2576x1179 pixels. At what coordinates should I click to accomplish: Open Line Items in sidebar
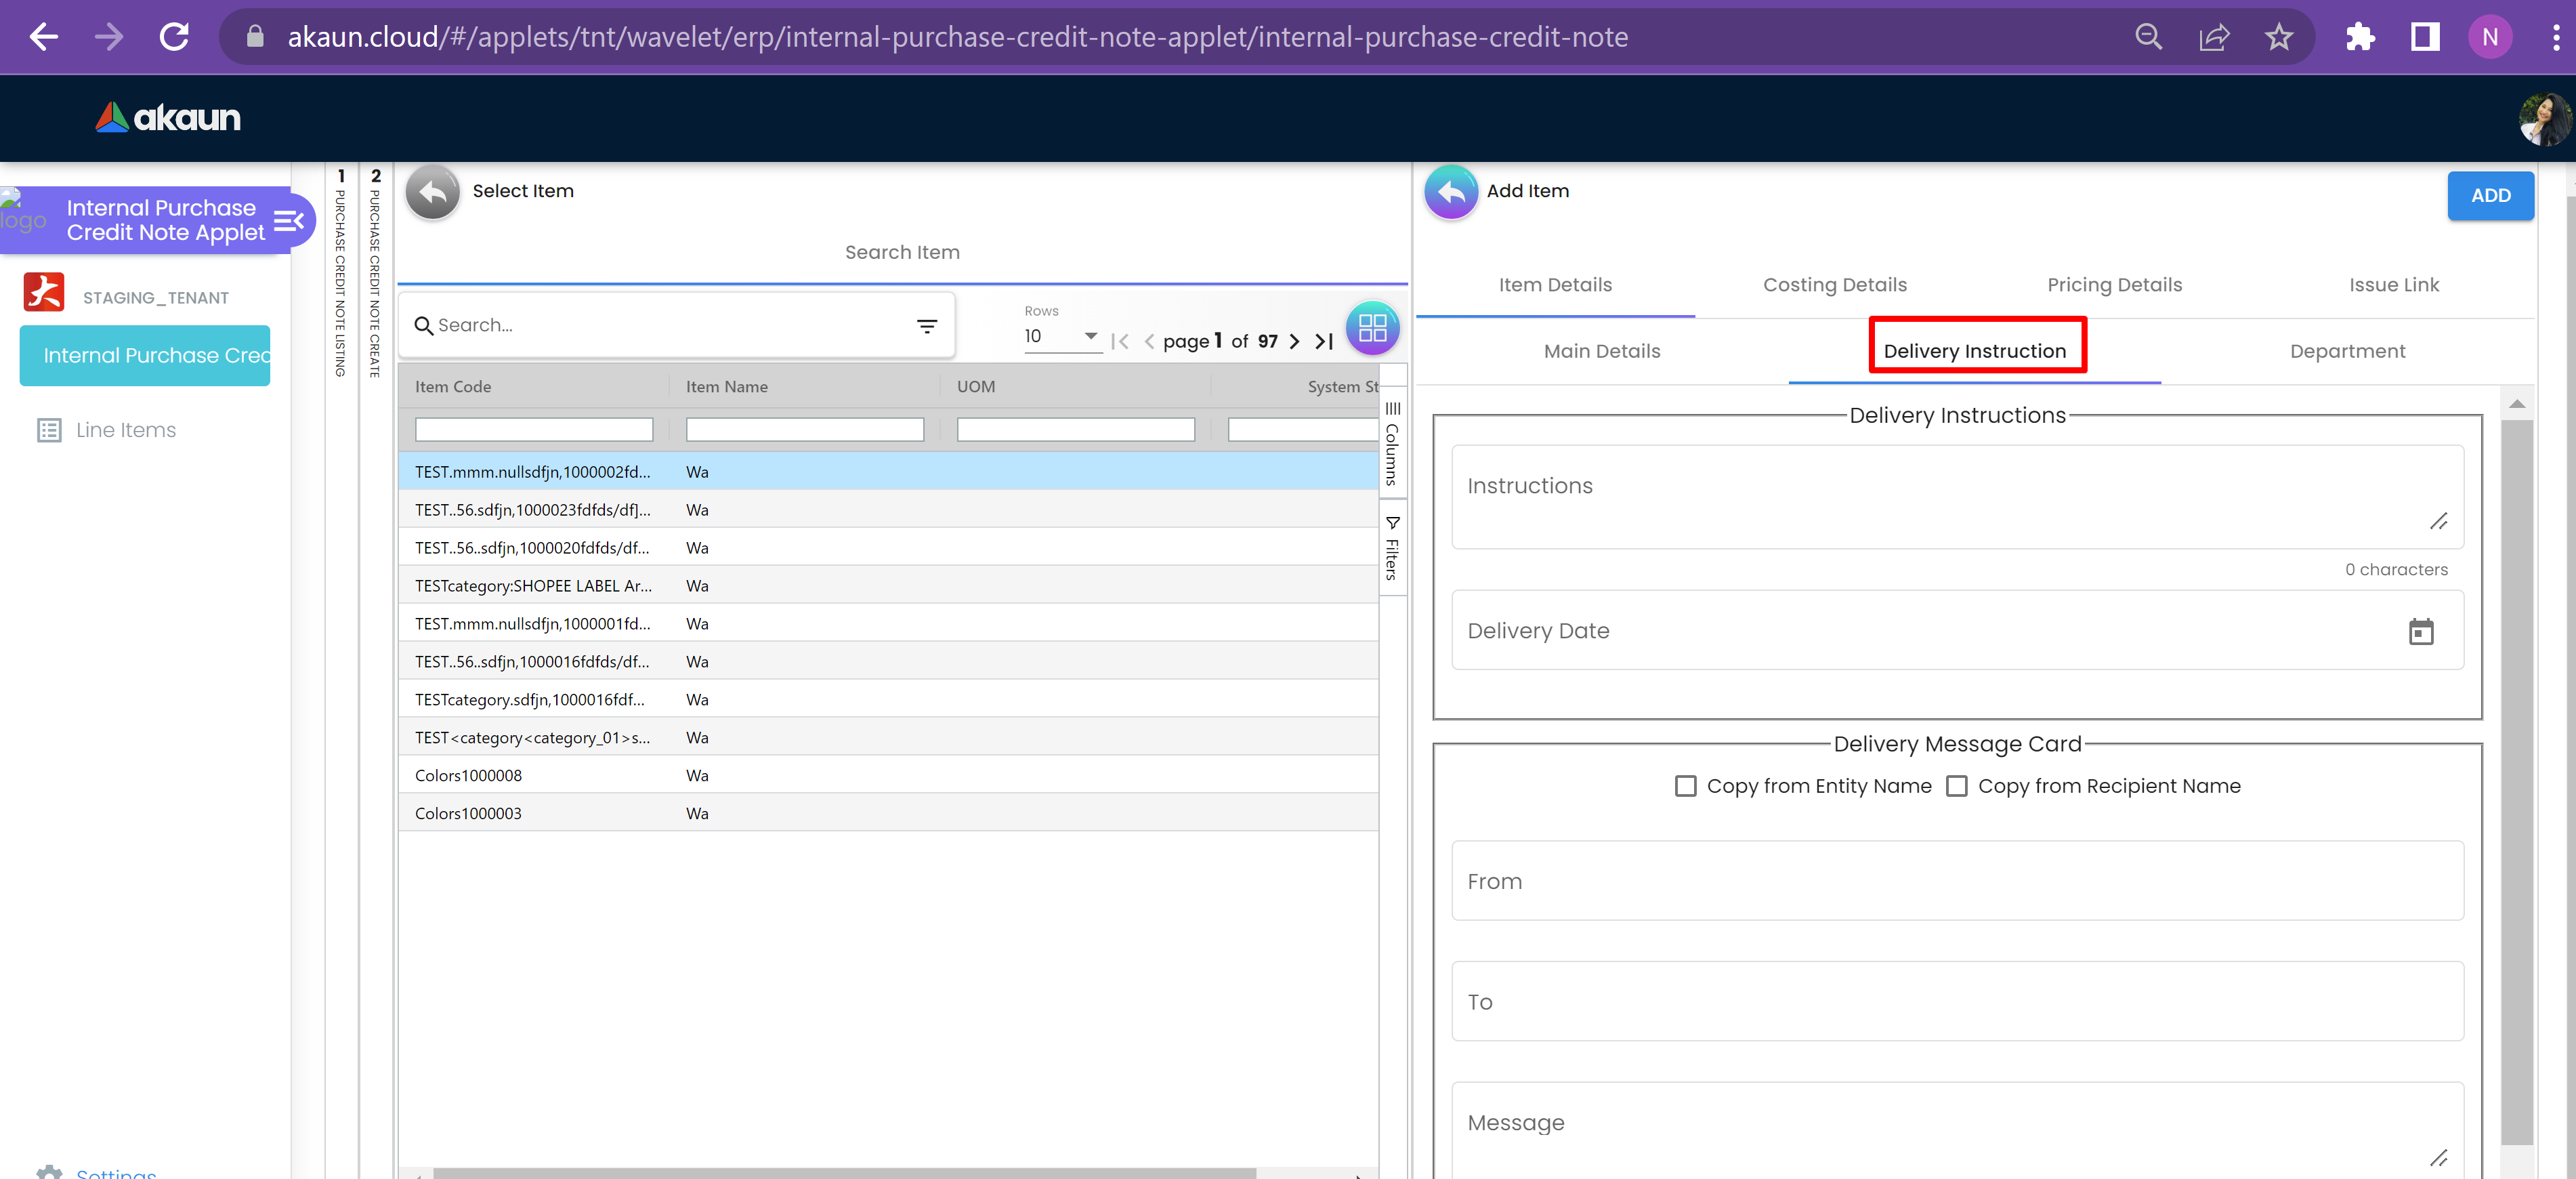coord(125,430)
